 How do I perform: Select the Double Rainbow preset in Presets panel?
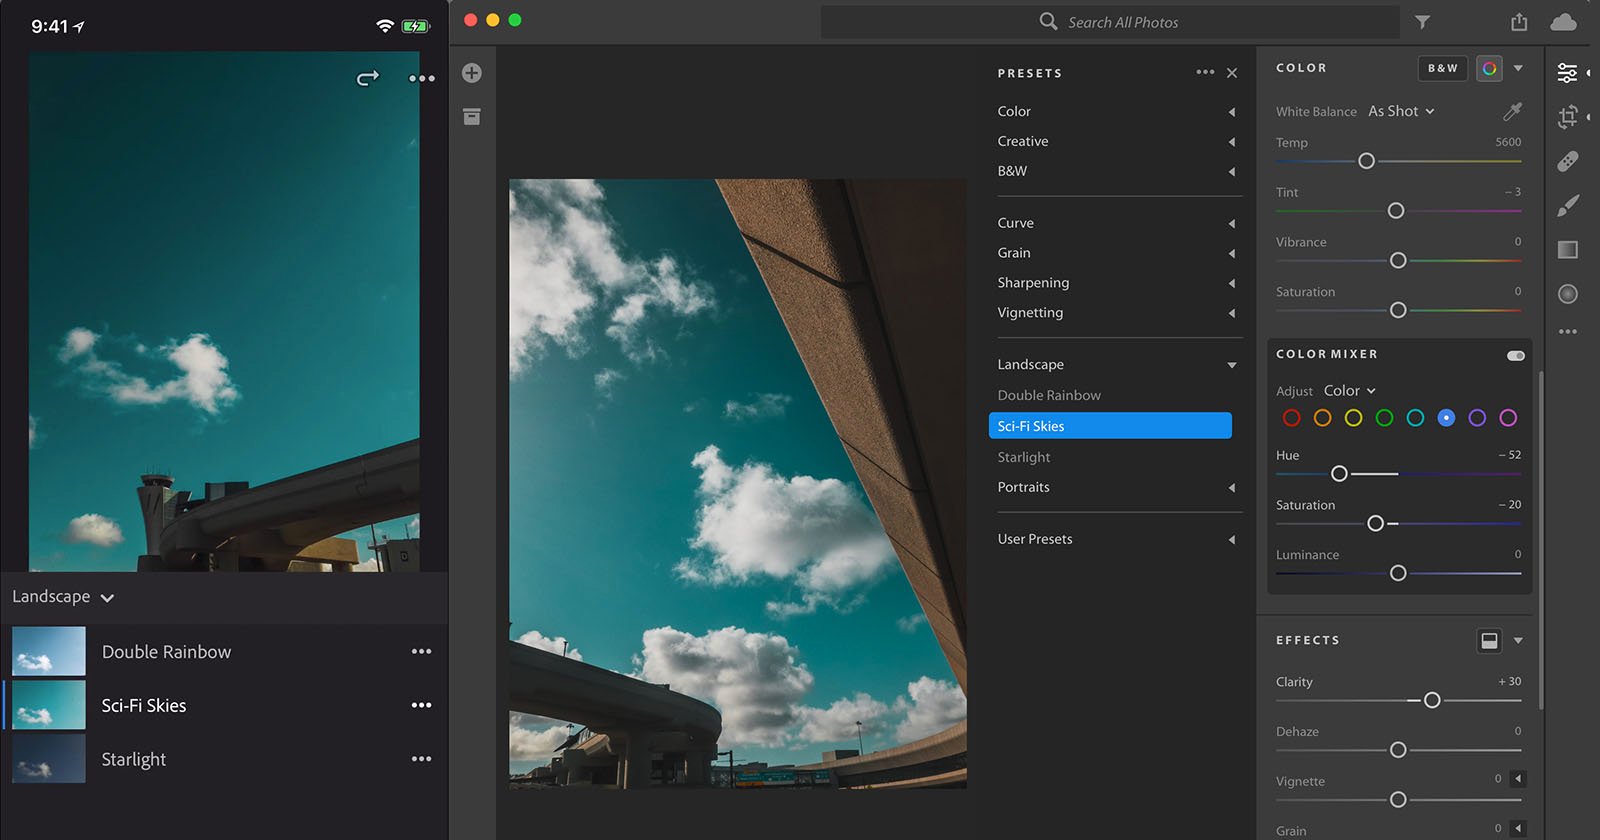(x=1049, y=395)
